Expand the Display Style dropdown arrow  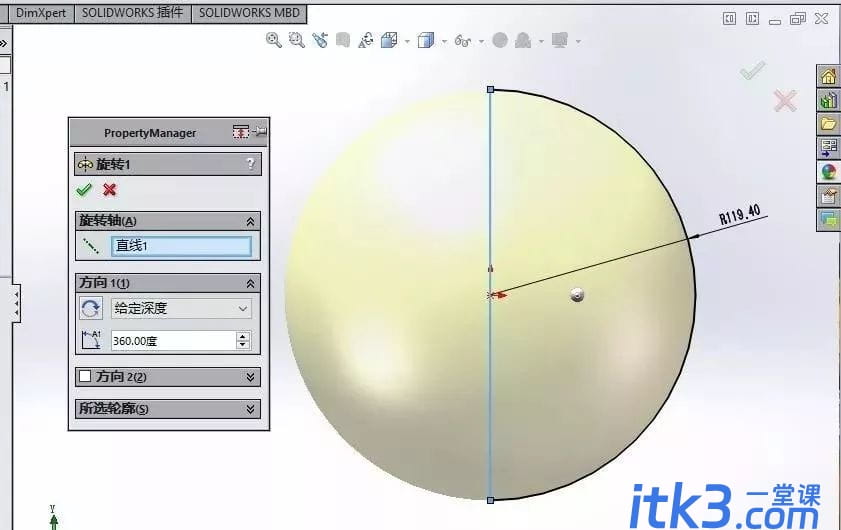coord(445,41)
